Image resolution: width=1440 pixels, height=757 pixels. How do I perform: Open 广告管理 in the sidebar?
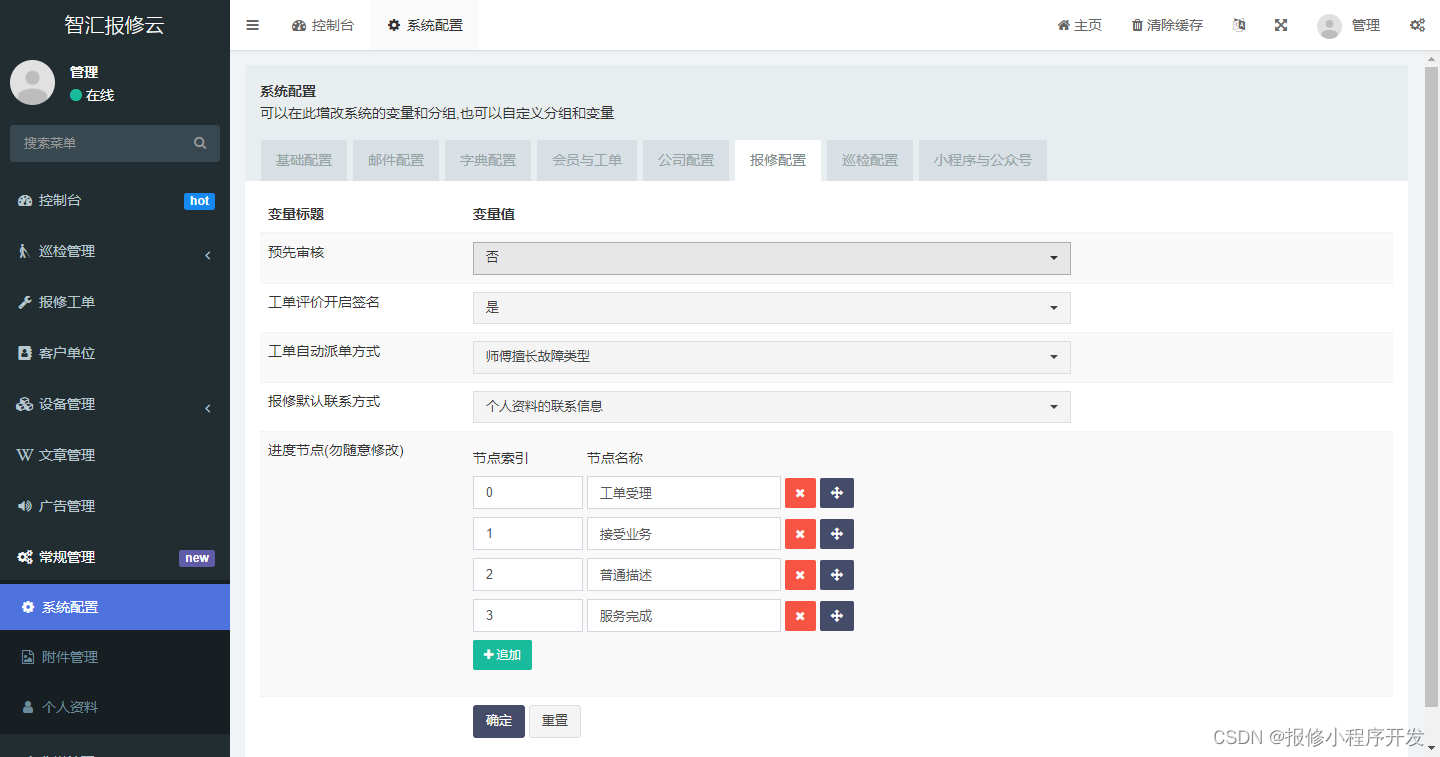[115, 506]
